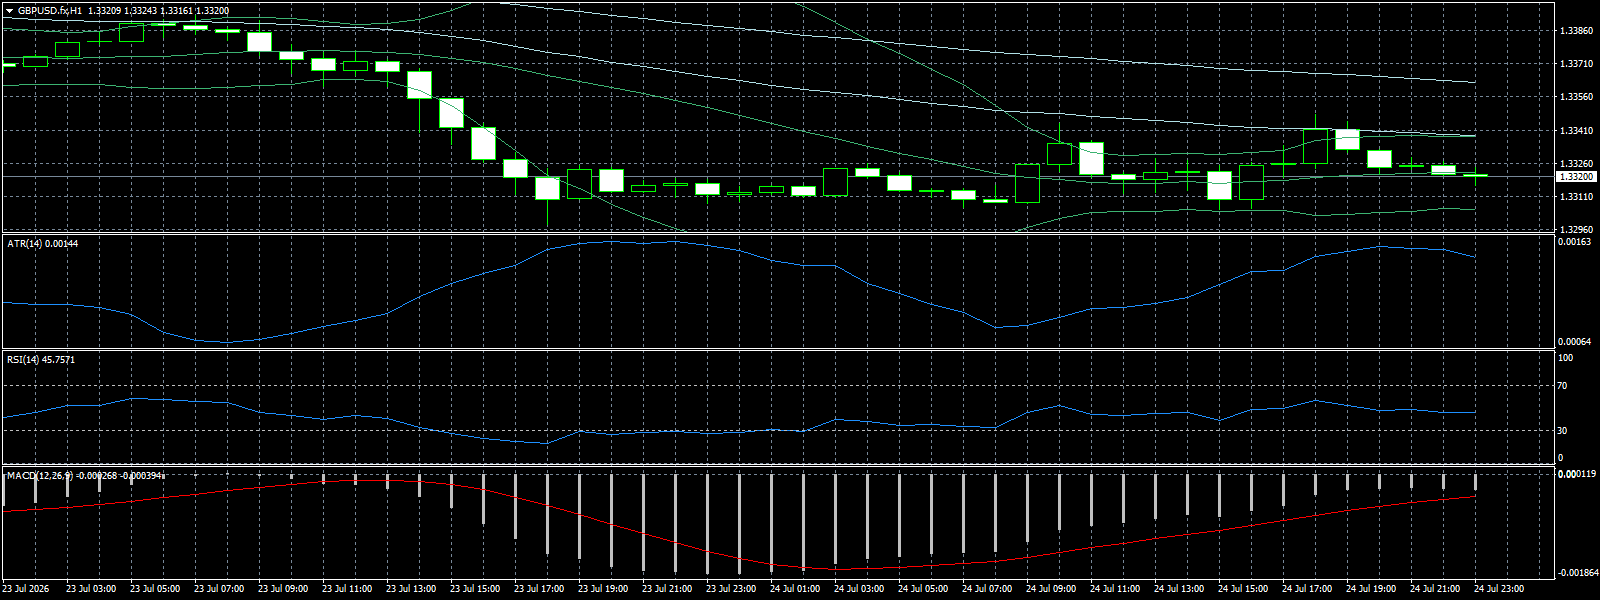Viewport: 1600px width, 600px height.
Task: Click the 24 Jul 05:00 time label
Action: [x=923, y=589]
